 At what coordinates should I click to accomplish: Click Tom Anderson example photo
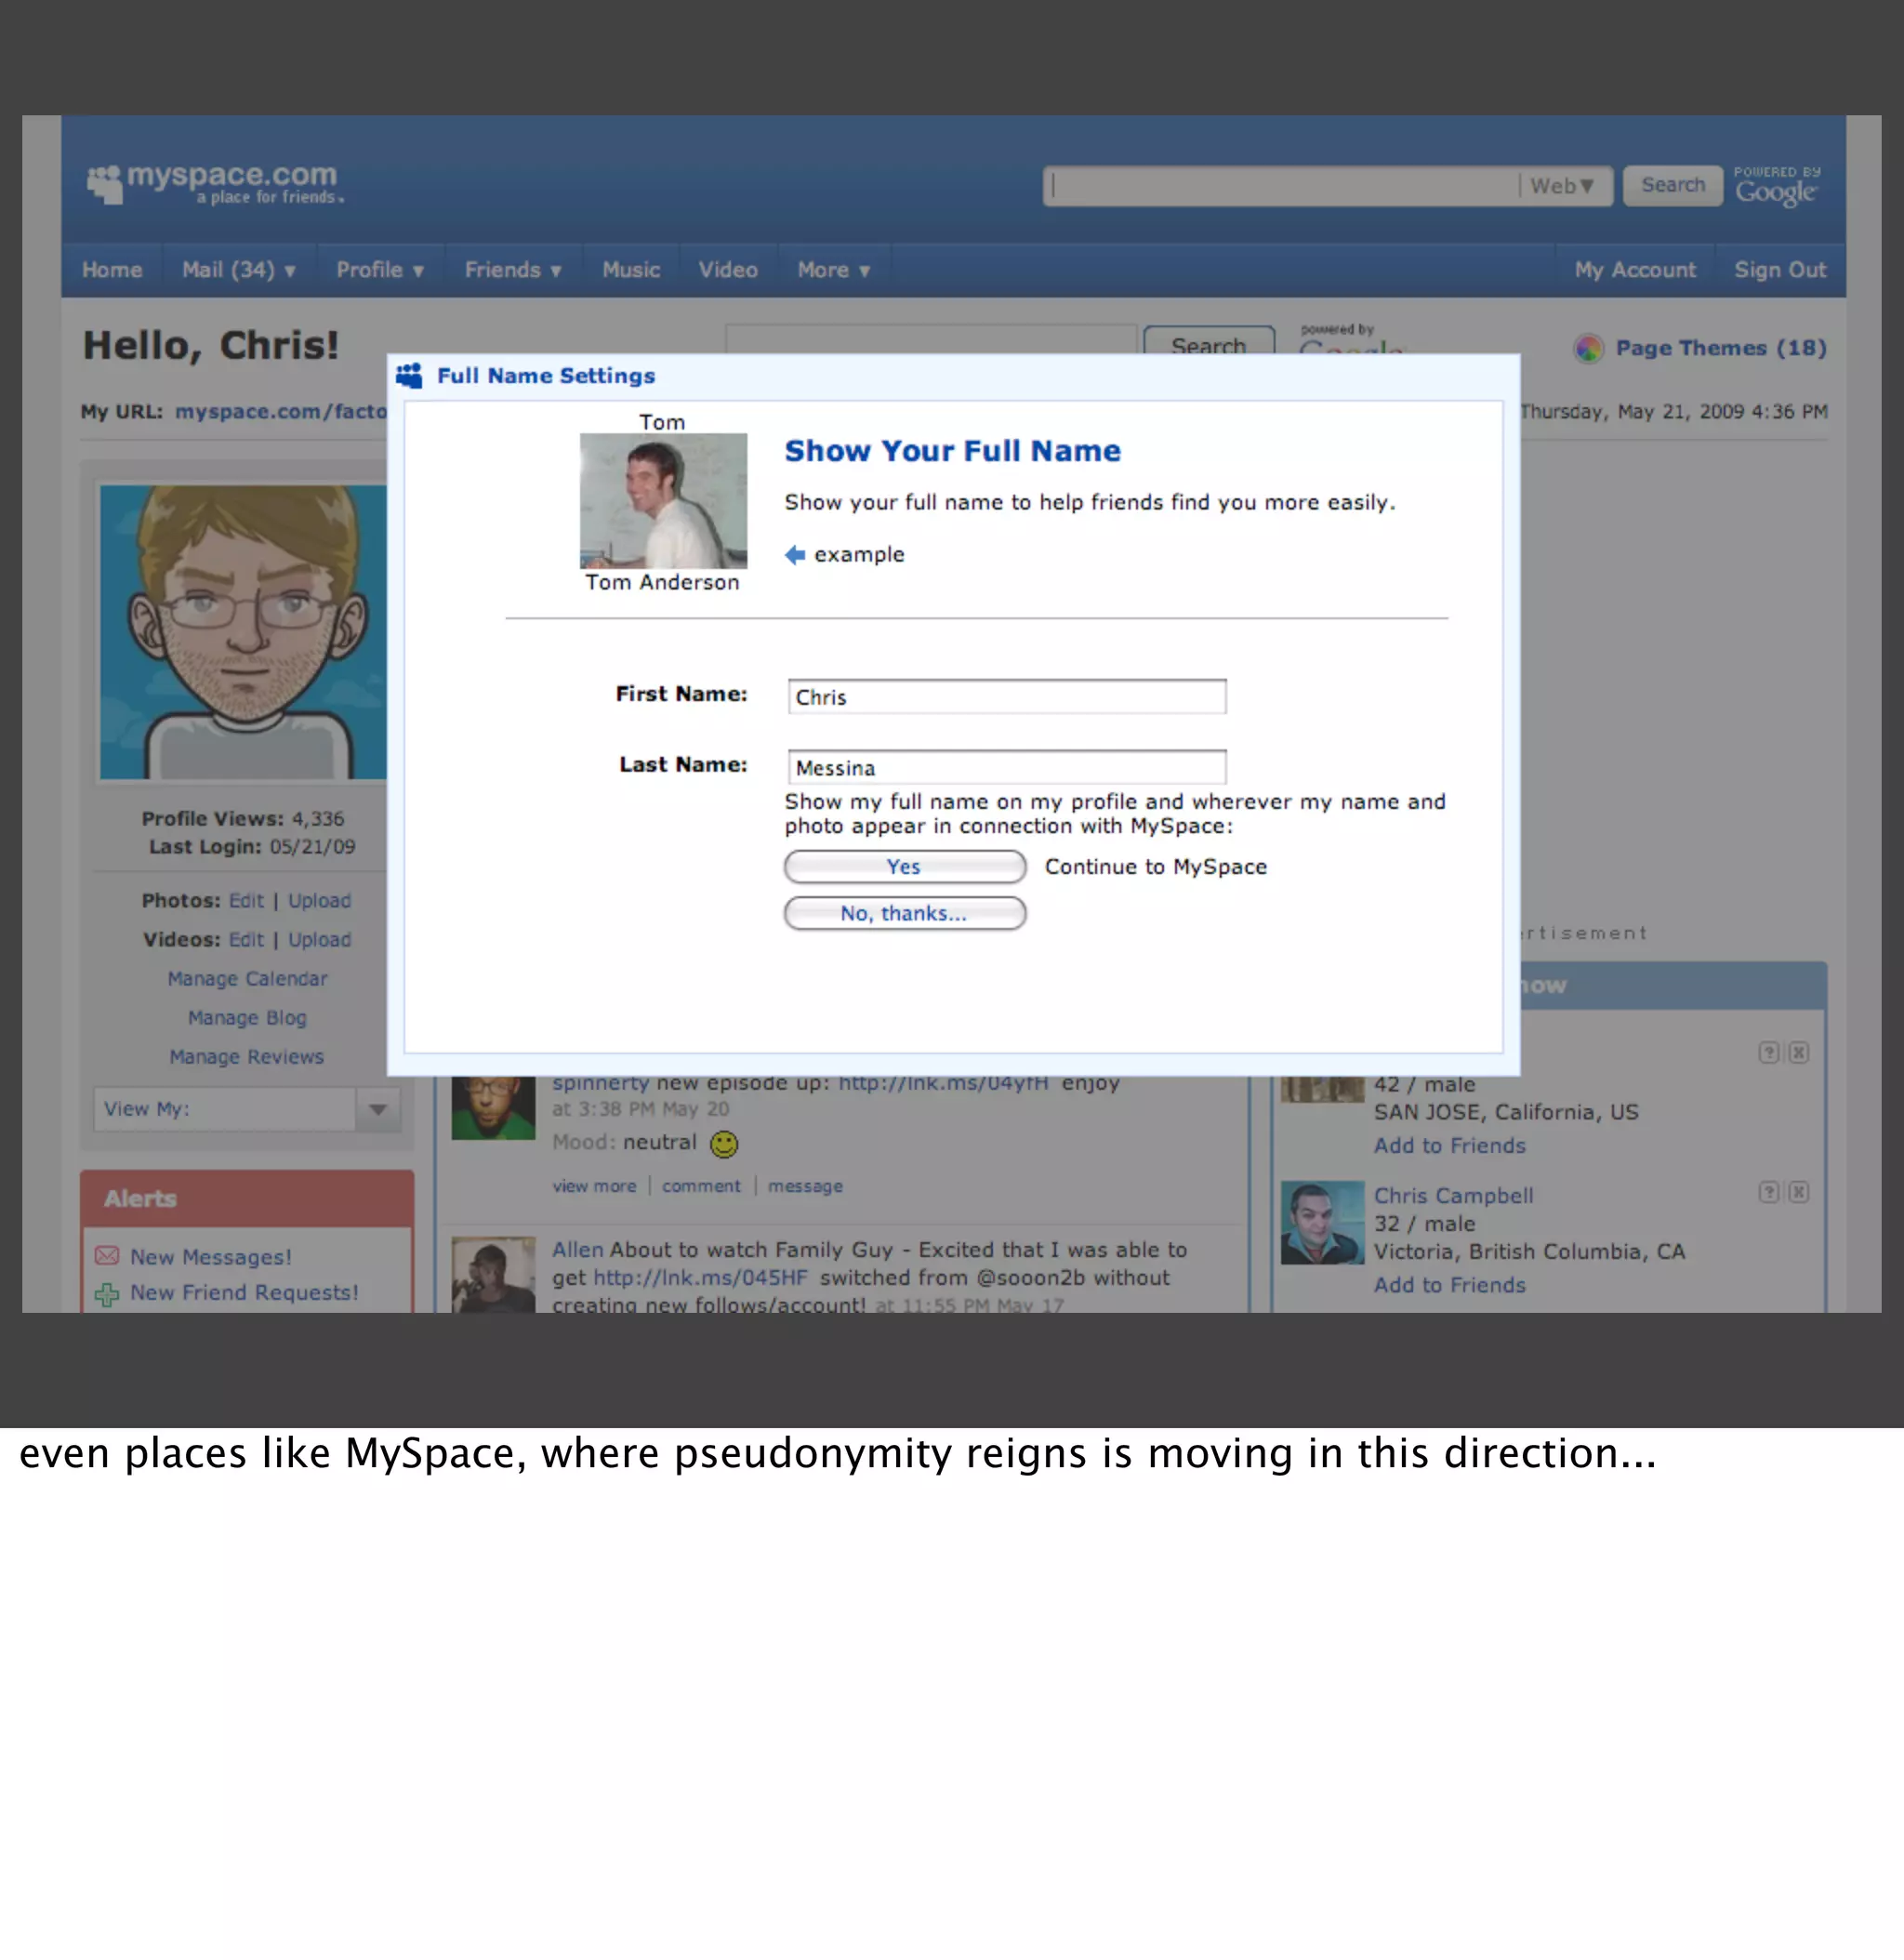[663, 501]
